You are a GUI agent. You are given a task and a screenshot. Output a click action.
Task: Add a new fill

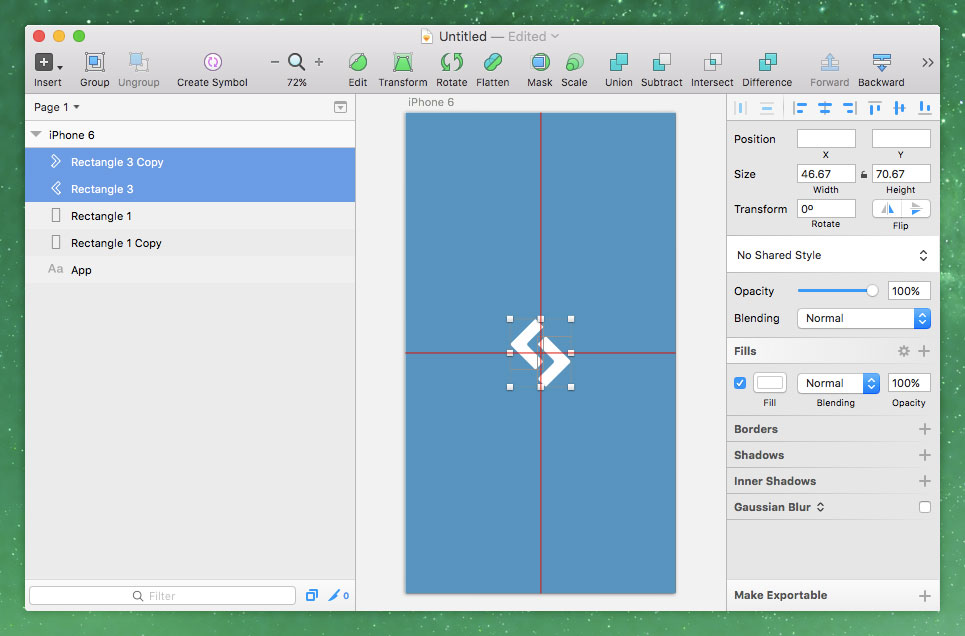[x=924, y=351]
